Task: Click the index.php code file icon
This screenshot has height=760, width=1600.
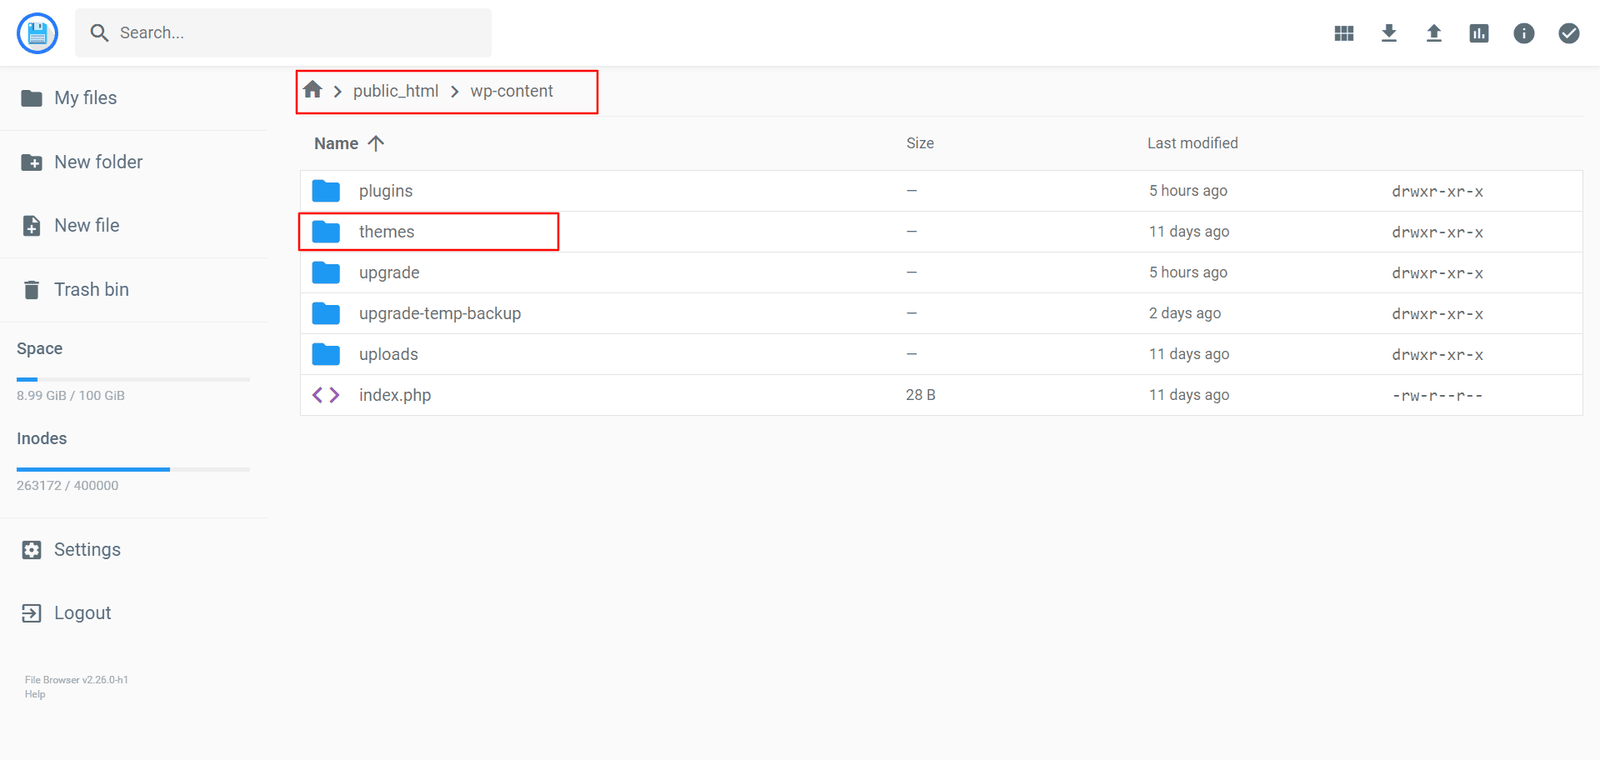Action: tap(326, 395)
